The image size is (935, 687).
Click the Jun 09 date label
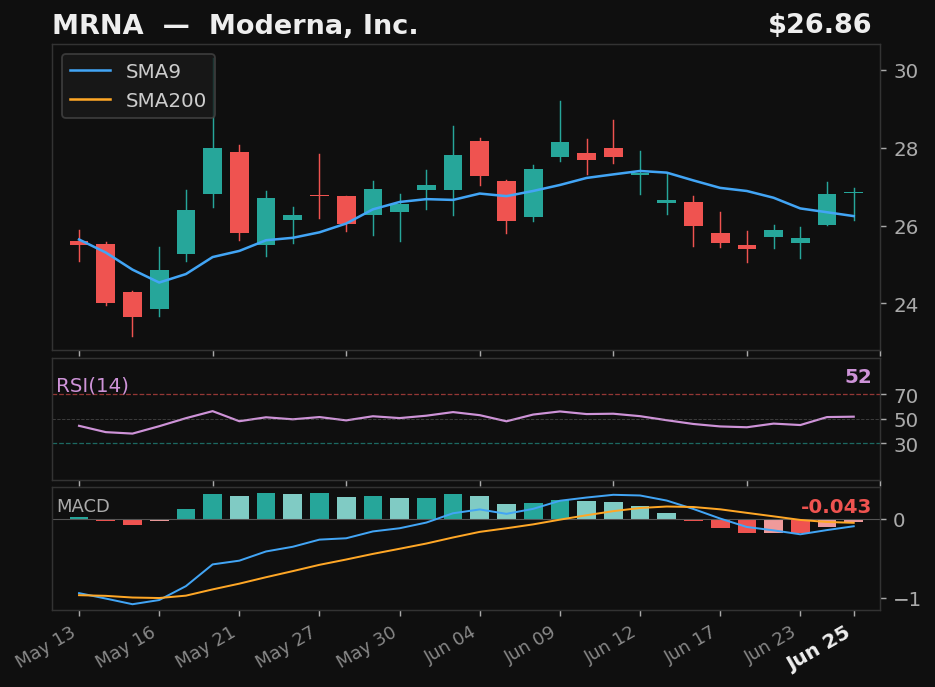[x=529, y=645]
